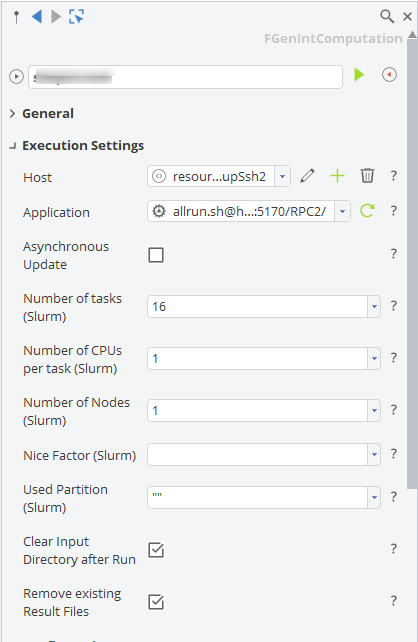Delete Host with the trash icon

pos(367,176)
